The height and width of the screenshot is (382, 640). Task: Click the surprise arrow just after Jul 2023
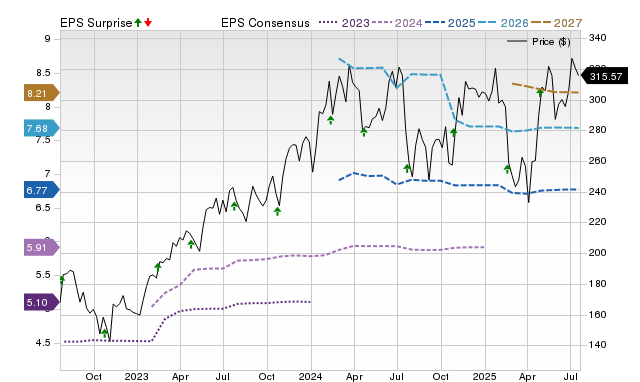pyautogui.click(x=234, y=206)
